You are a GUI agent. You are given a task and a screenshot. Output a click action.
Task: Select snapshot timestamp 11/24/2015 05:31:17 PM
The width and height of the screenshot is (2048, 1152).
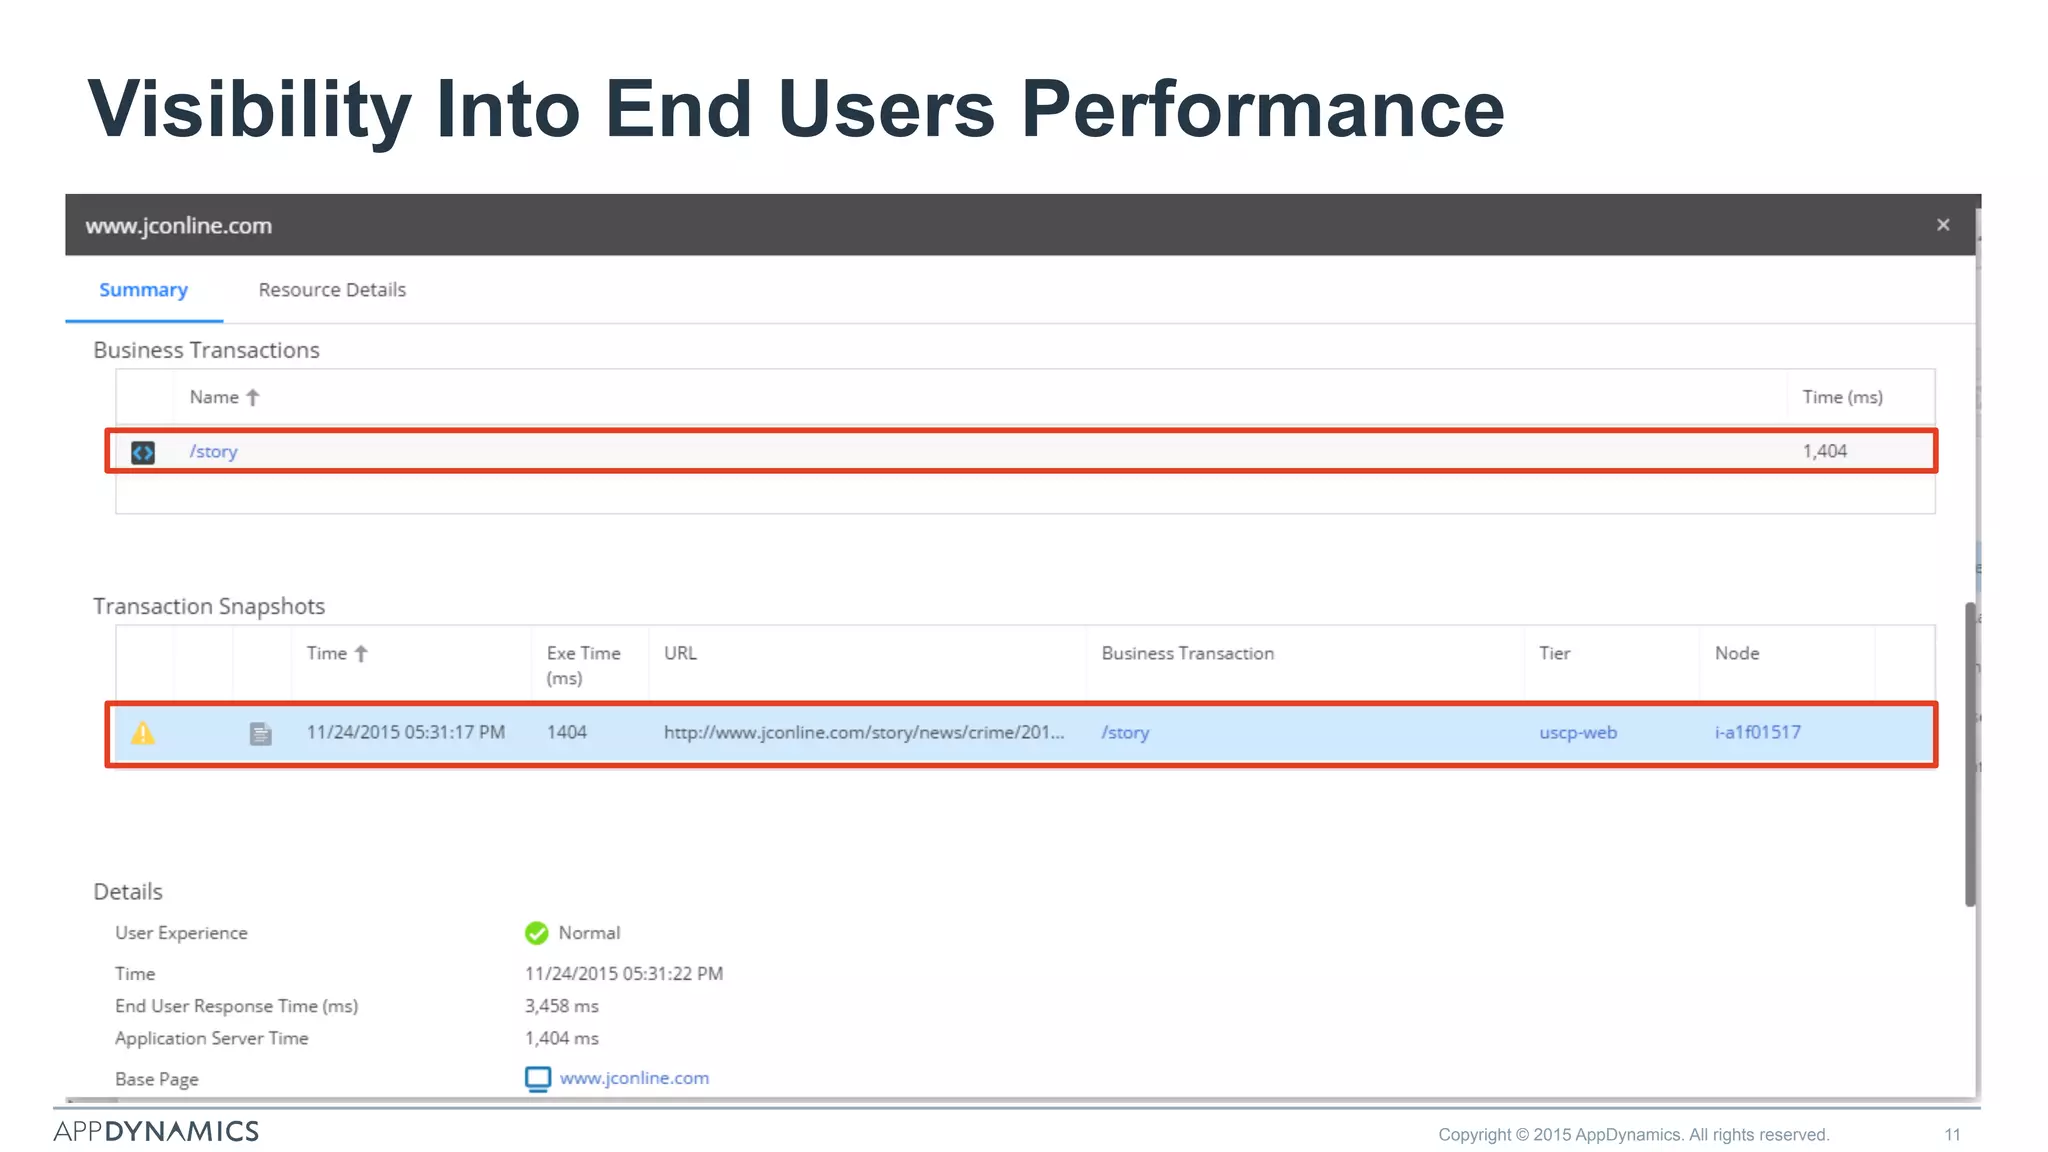[x=405, y=732]
